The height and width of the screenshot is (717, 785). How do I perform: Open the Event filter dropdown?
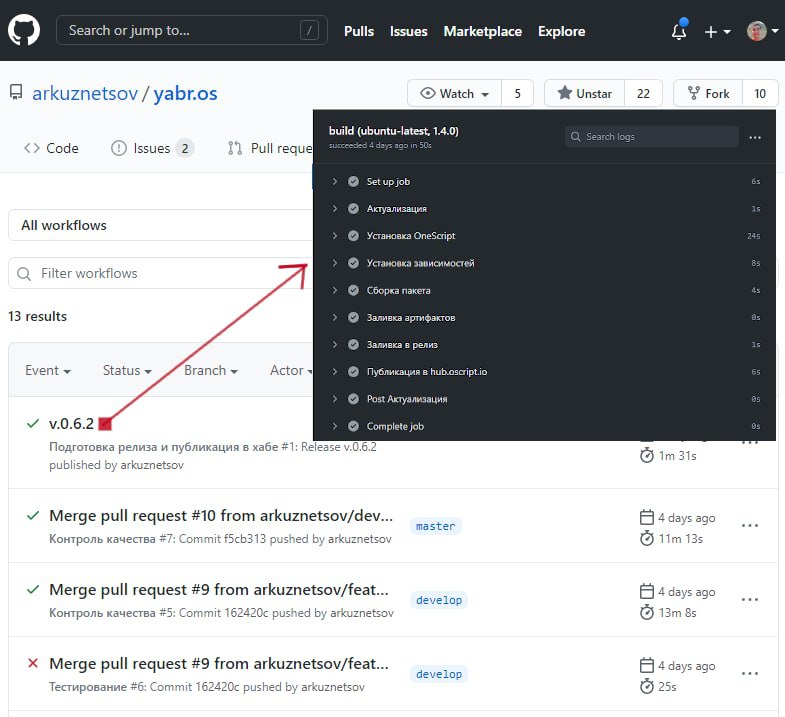tap(48, 370)
